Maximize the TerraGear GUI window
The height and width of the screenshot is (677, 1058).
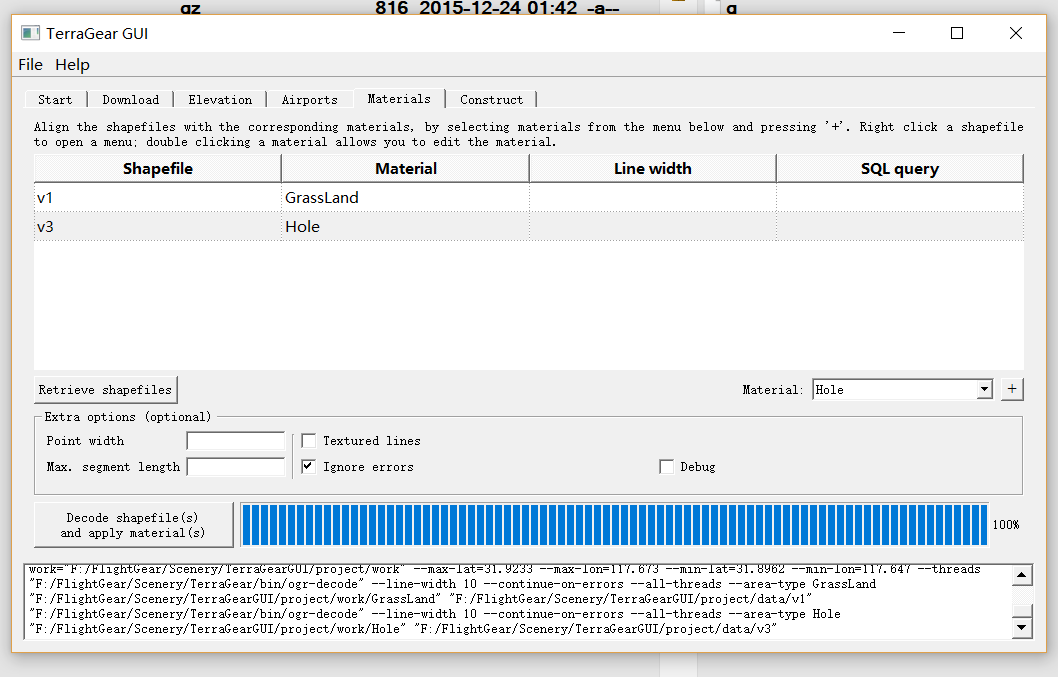(x=957, y=33)
